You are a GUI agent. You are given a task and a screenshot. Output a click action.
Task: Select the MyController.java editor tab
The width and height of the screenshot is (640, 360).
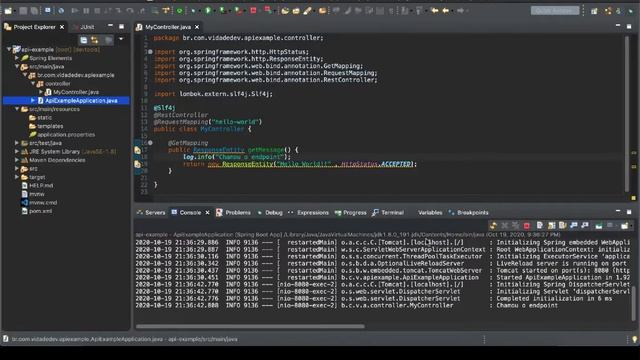pos(168,27)
